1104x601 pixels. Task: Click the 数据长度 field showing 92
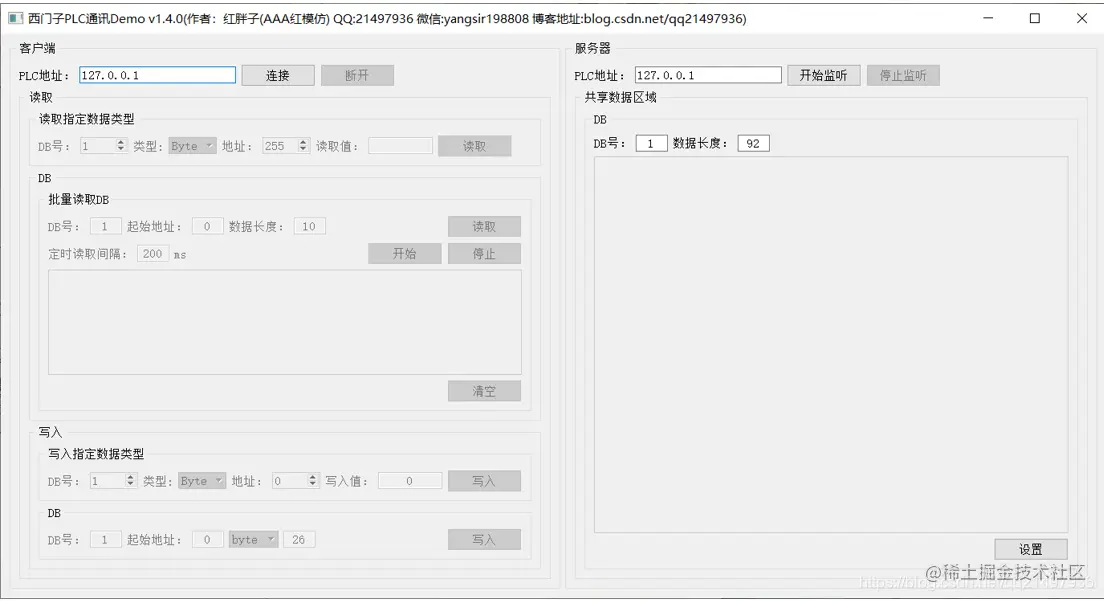753,142
